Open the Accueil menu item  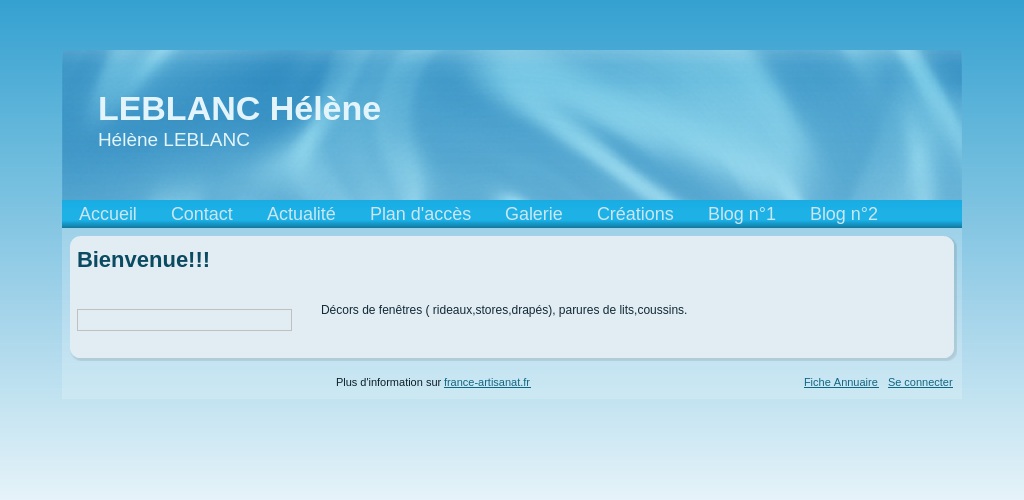(x=108, y=214)
